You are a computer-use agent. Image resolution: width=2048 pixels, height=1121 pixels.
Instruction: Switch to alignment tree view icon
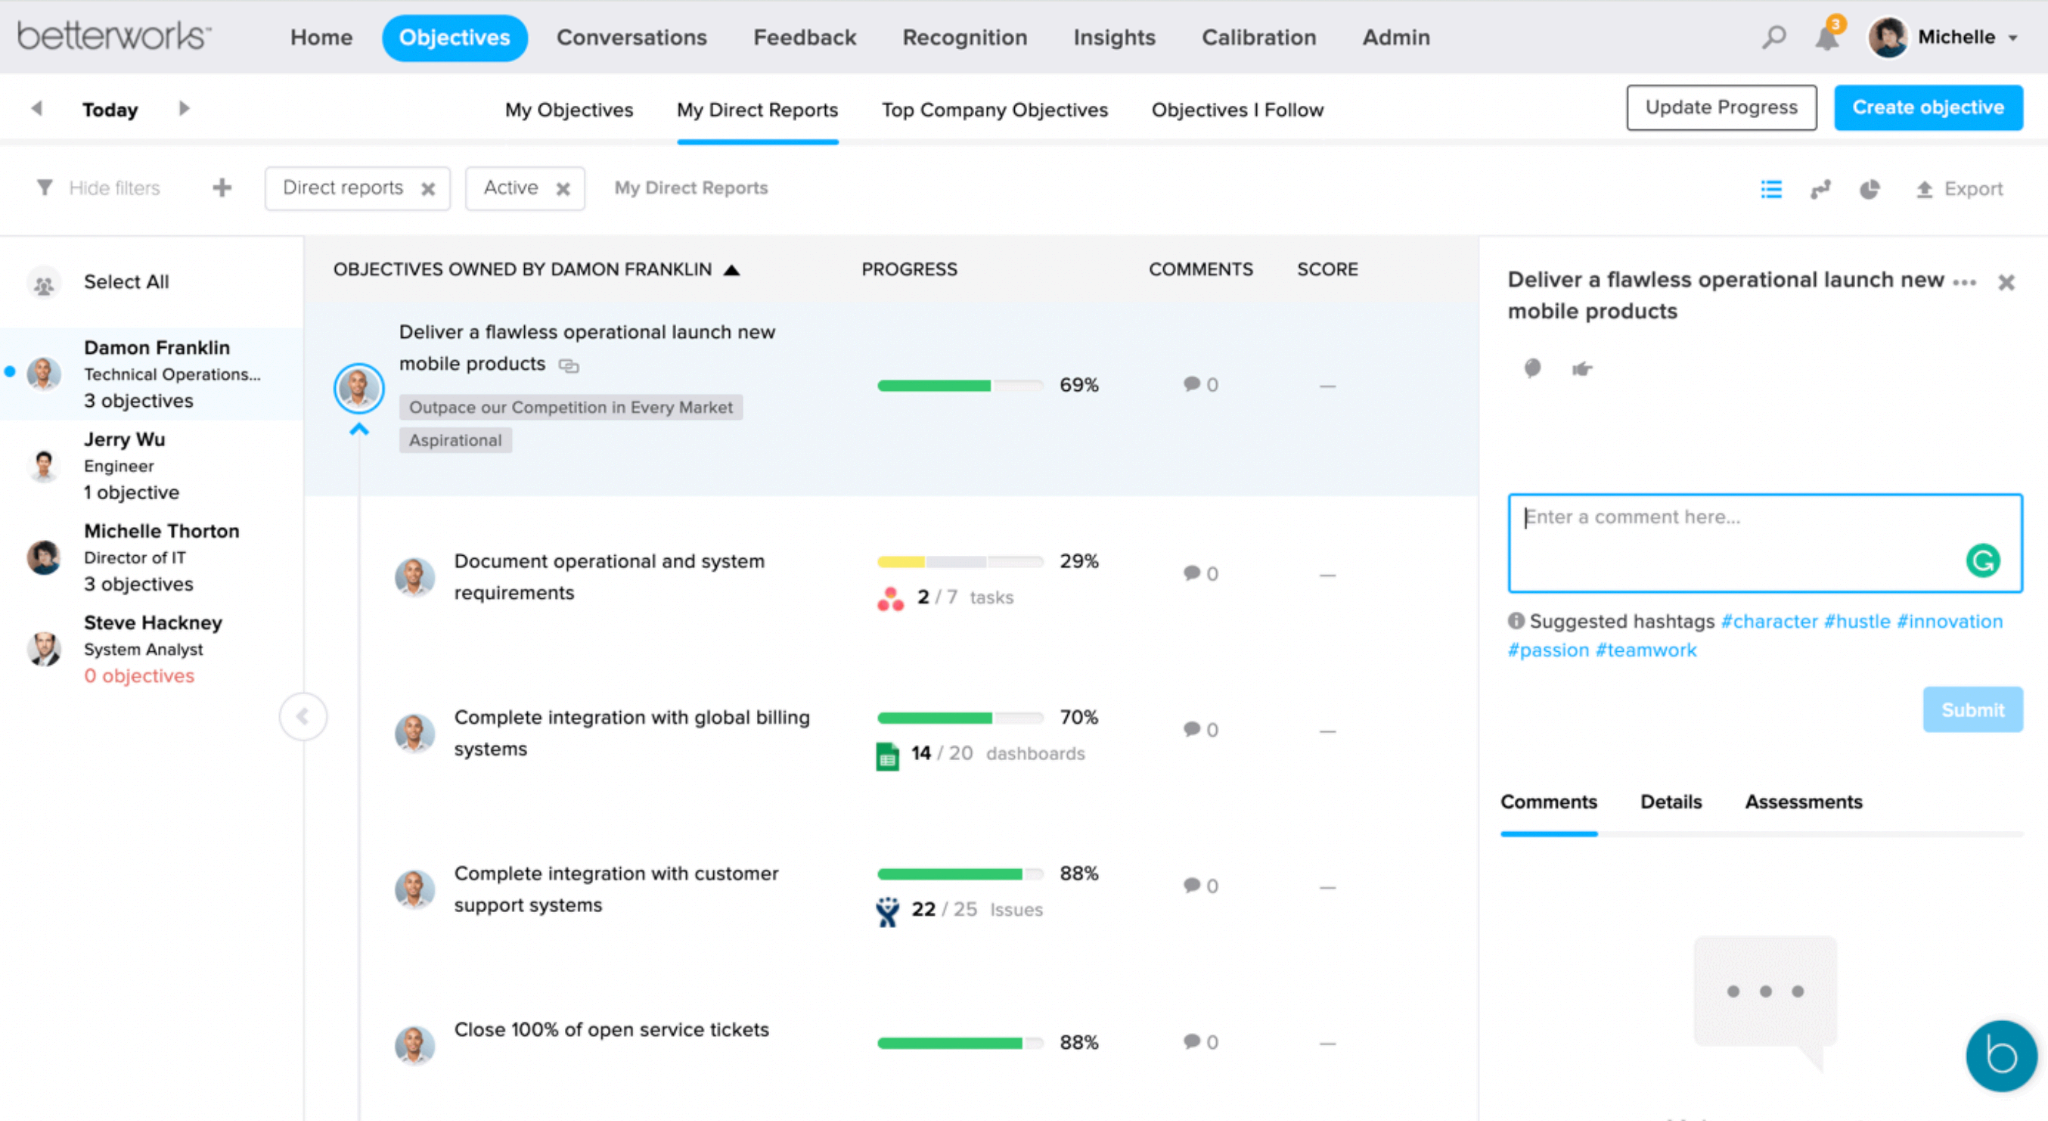click(x=1820, y=189)
